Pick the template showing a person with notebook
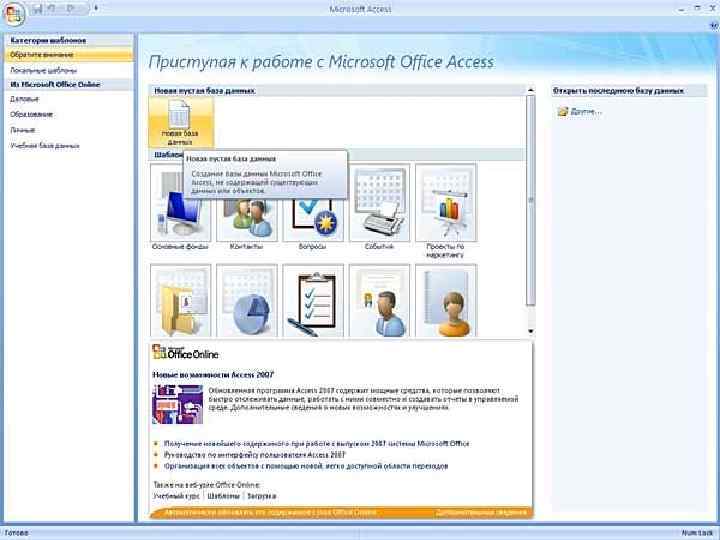Screen dimensions: 720x540 pos(446,301)
